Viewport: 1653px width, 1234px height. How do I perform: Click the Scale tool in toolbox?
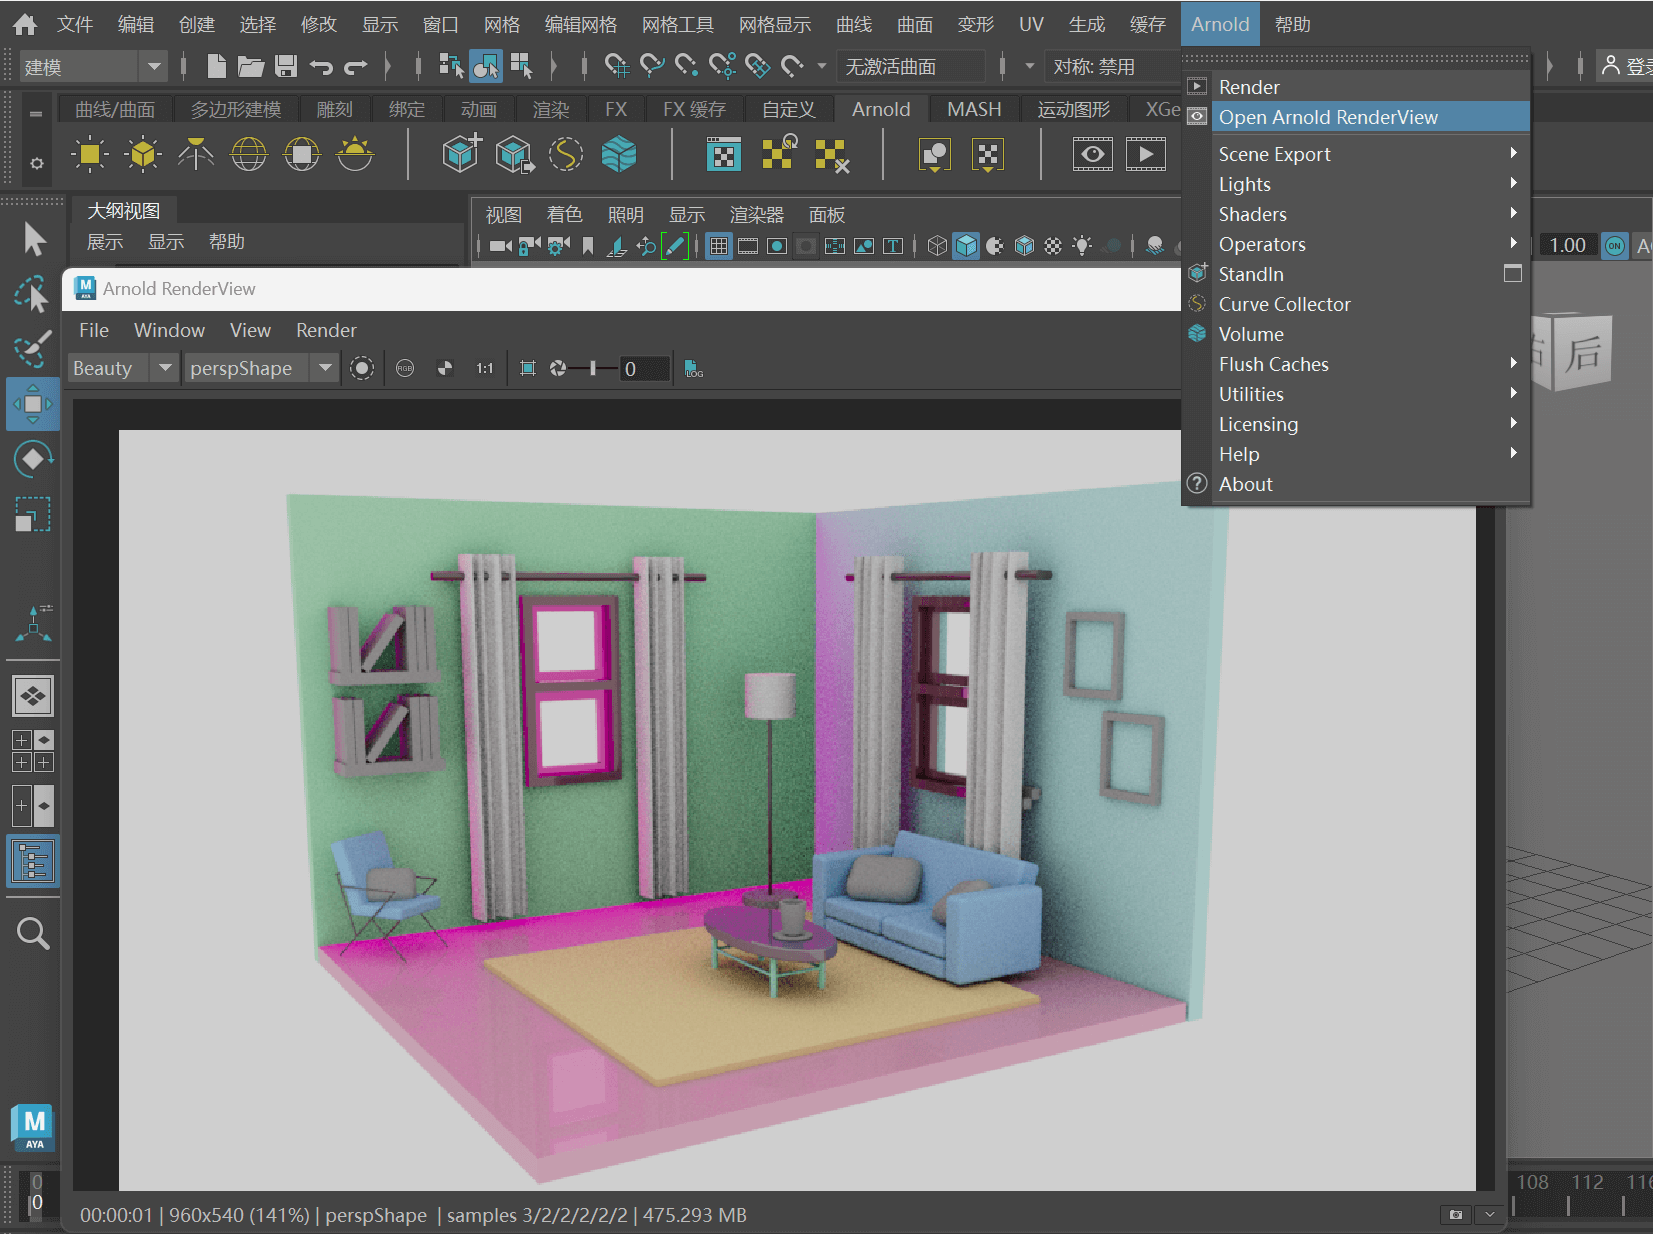33,514
